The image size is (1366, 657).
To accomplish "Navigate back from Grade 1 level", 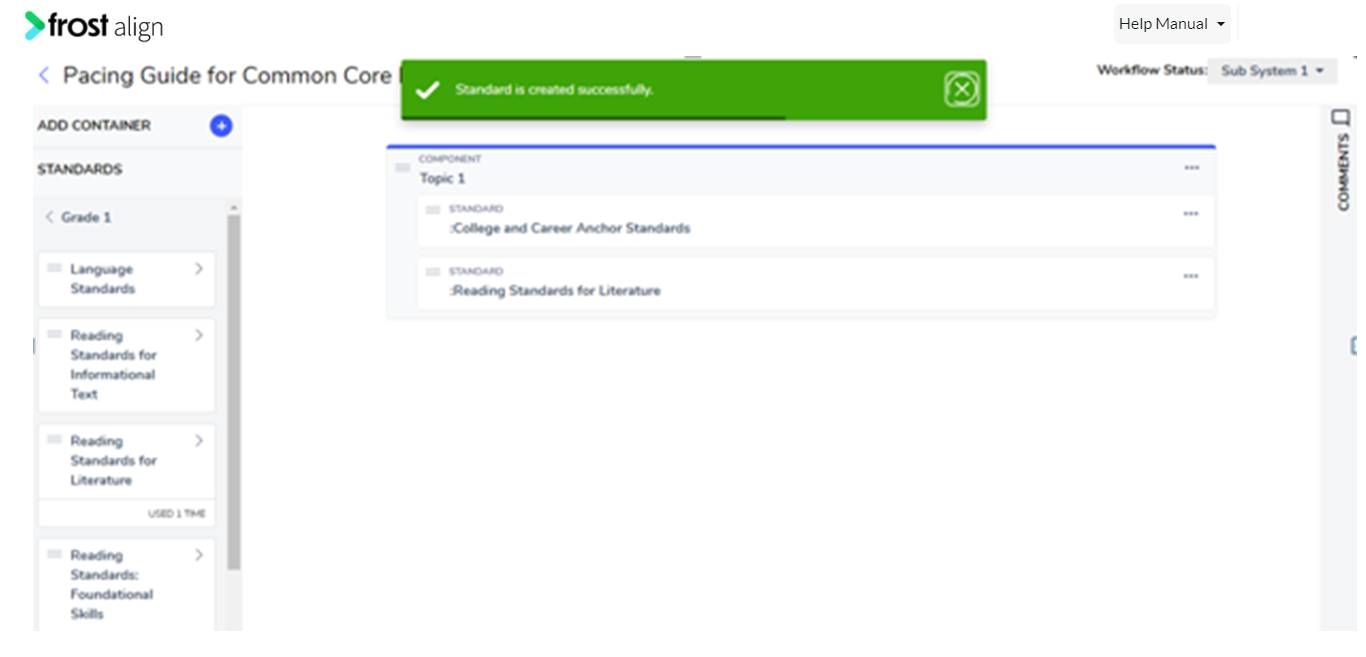I will click(x=49, y=217).
